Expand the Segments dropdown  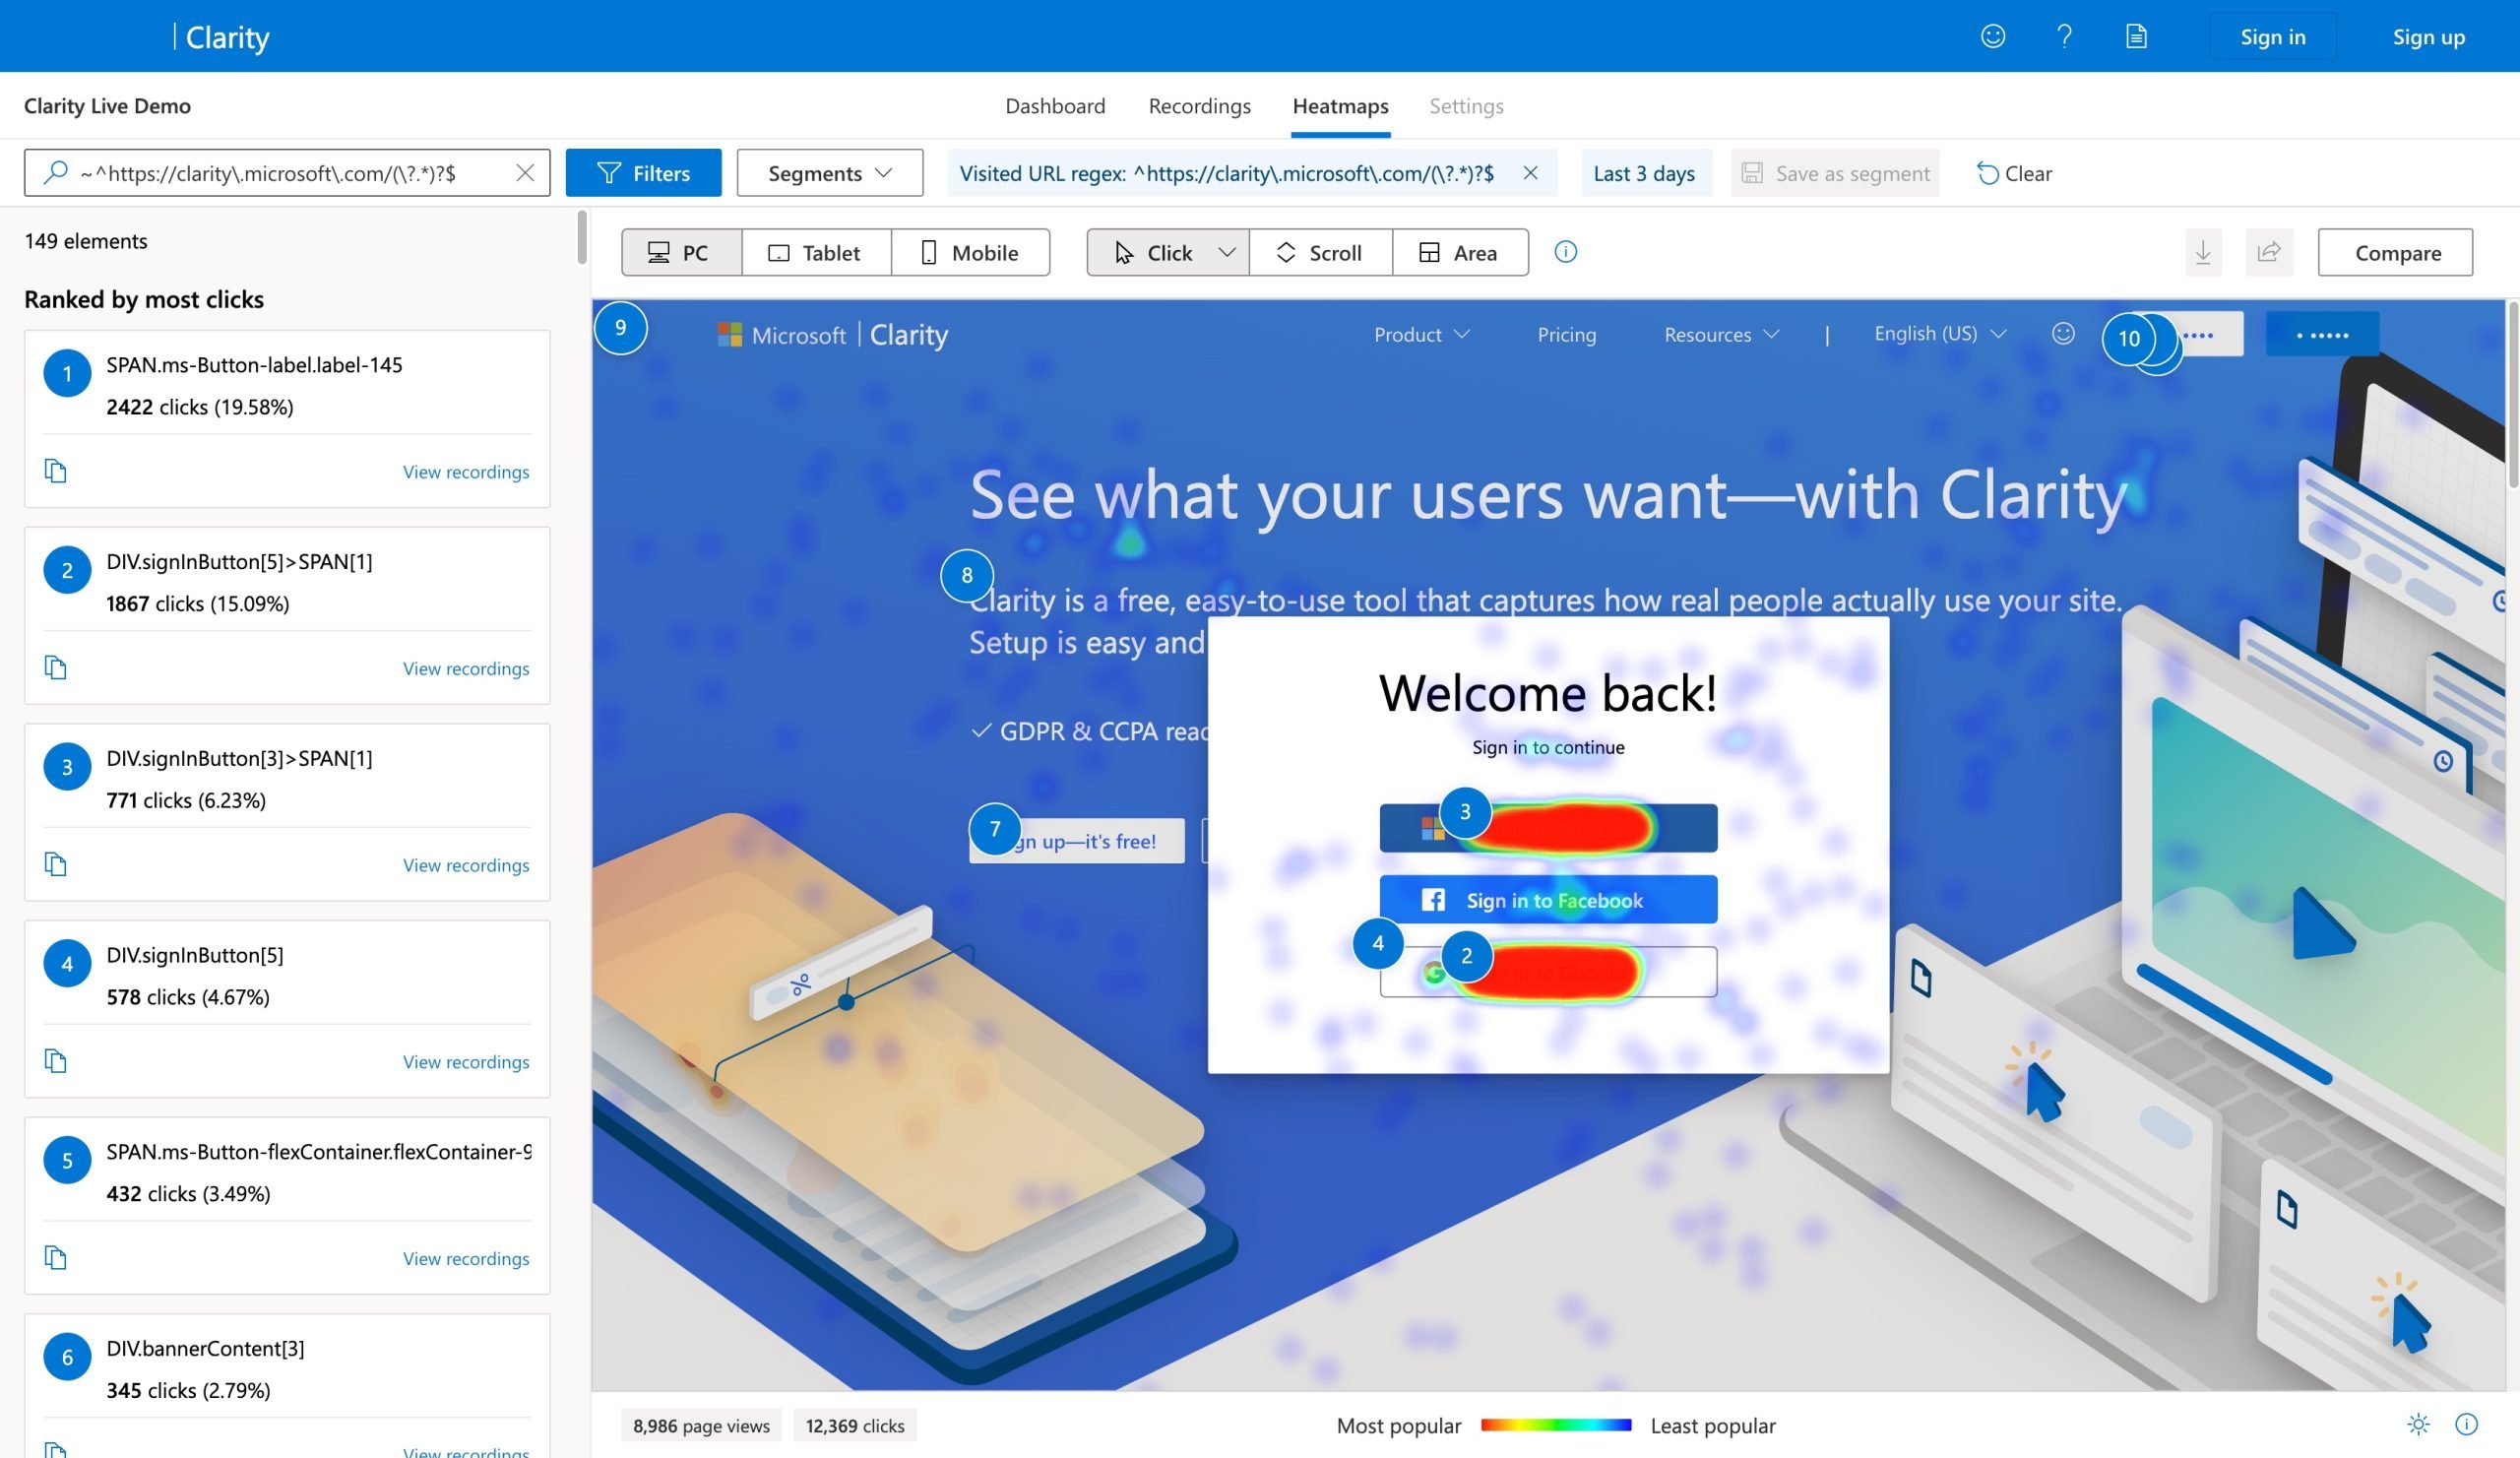830,172
